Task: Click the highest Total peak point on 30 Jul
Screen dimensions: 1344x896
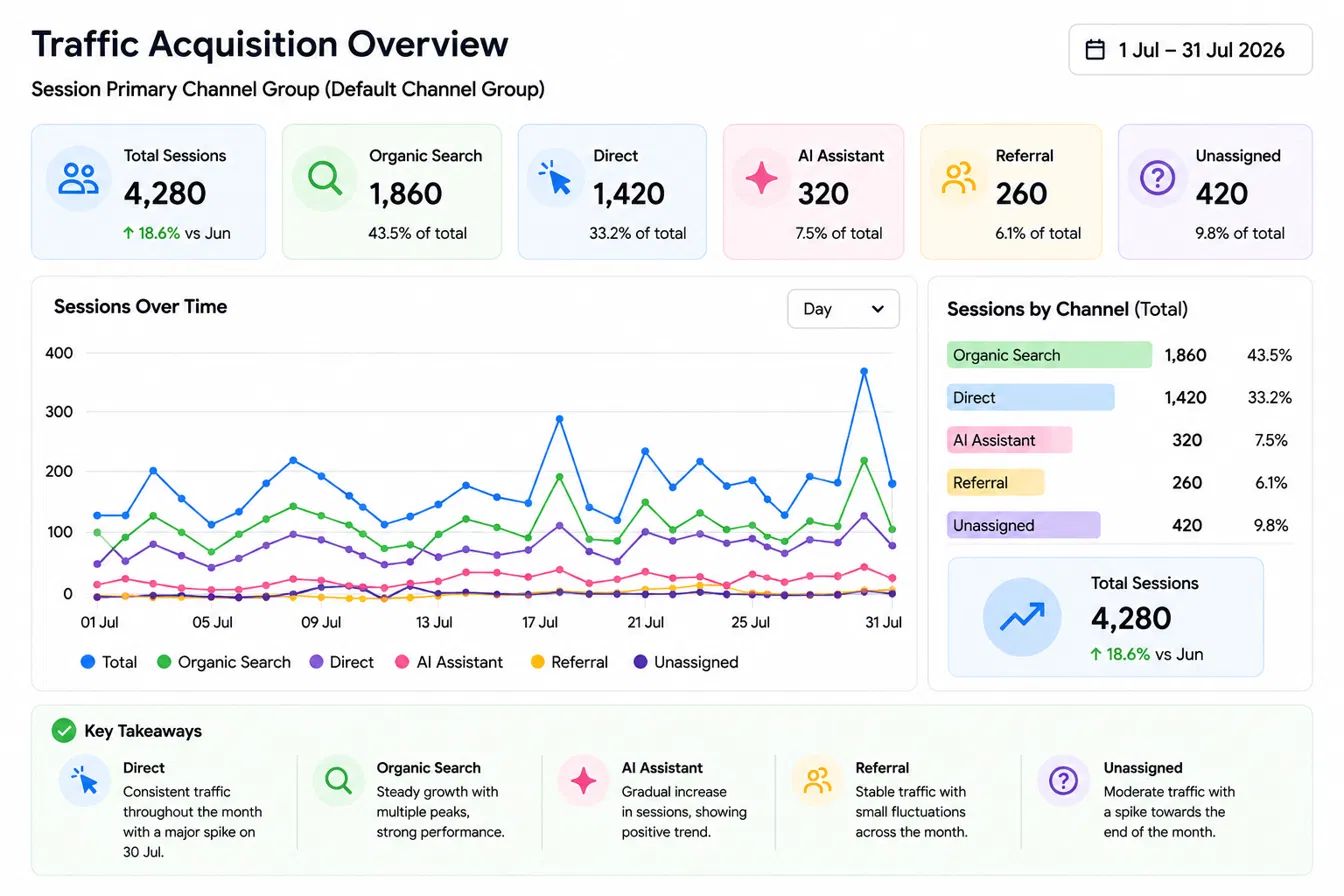Action: tap(864, 371)
